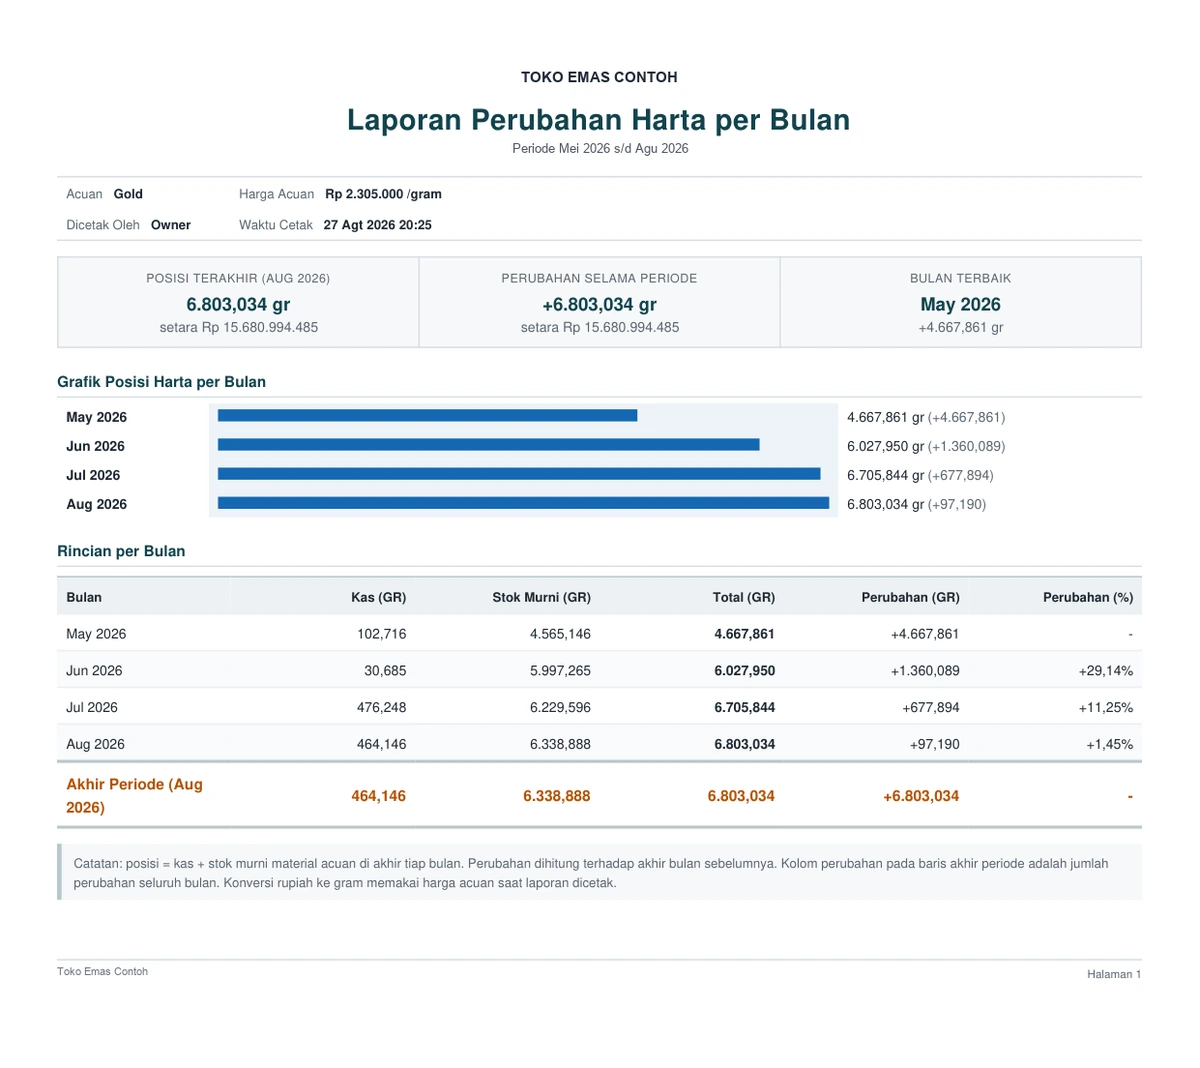Image resolution: width=1200 pixels, height=1068 pixels.
Task: Click the Perubahan (%) column header
Action: pyautogui.click(x=1088, y=597)
